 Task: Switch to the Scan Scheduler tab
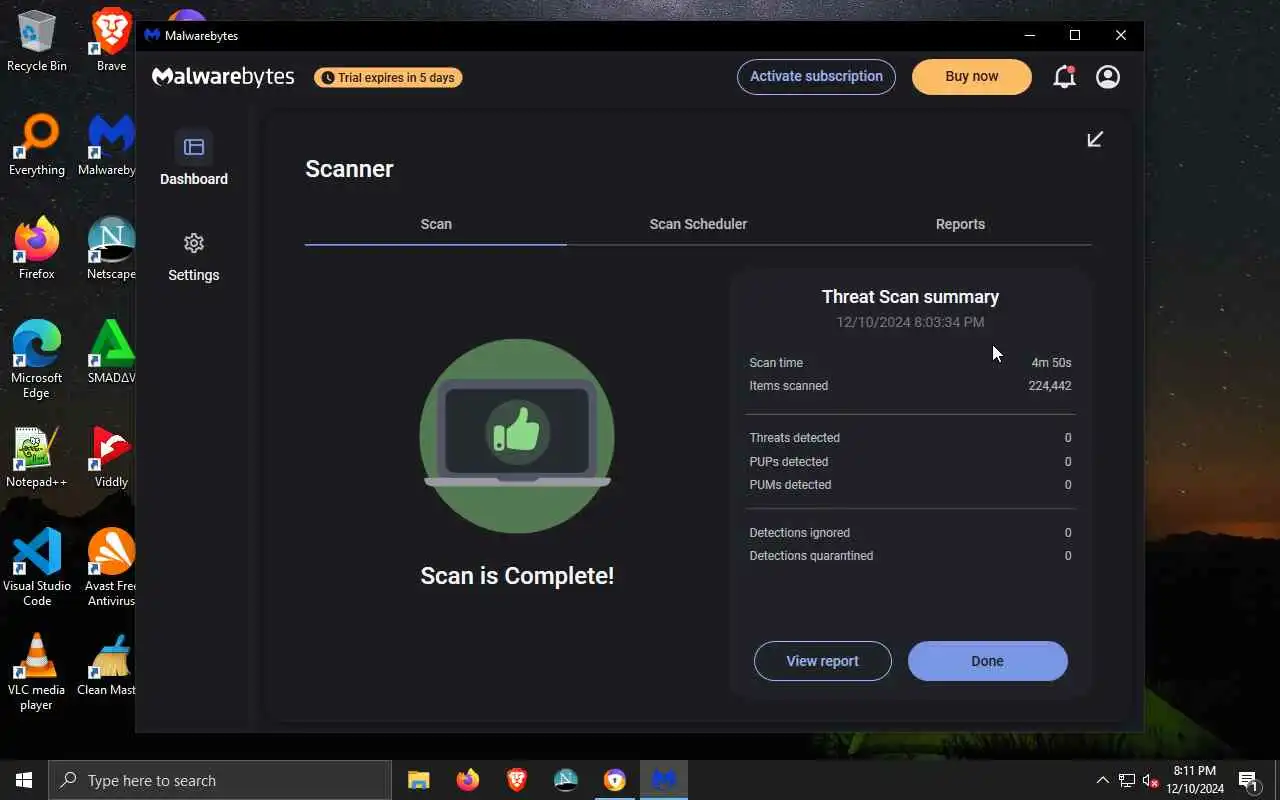point(698,224)
